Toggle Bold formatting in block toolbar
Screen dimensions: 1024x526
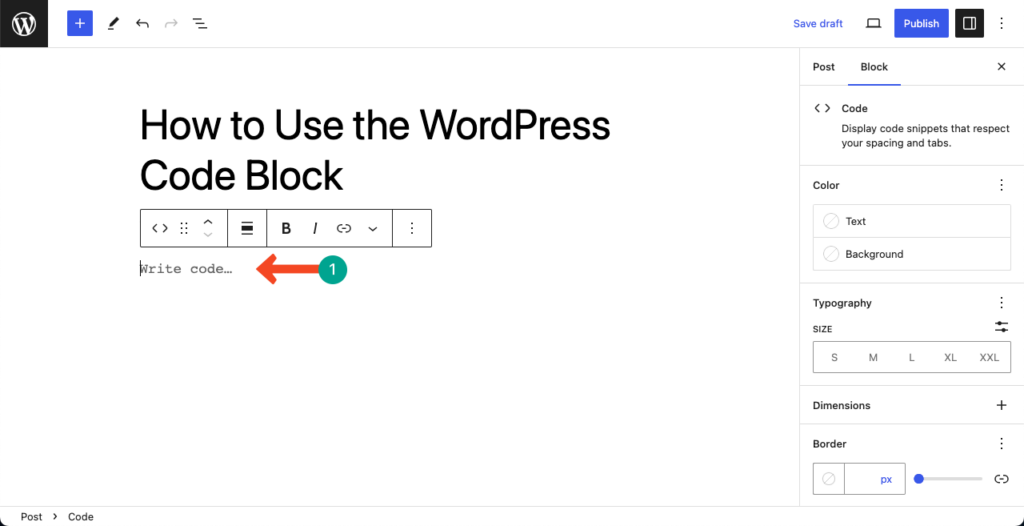[286, 228]
